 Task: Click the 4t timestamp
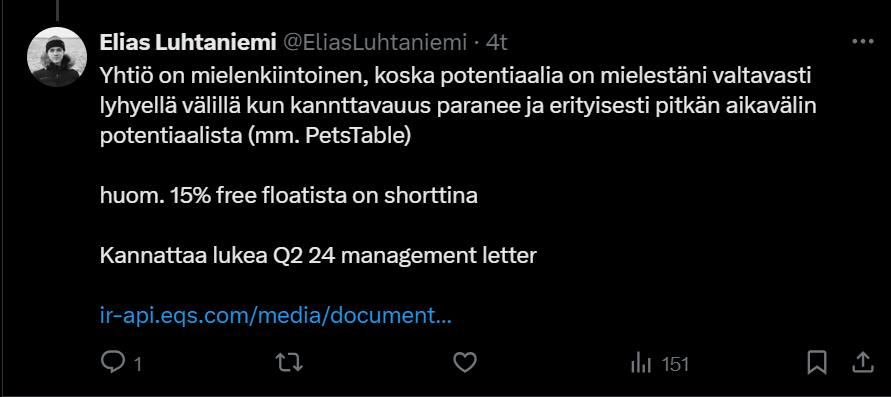click(496, 43)
